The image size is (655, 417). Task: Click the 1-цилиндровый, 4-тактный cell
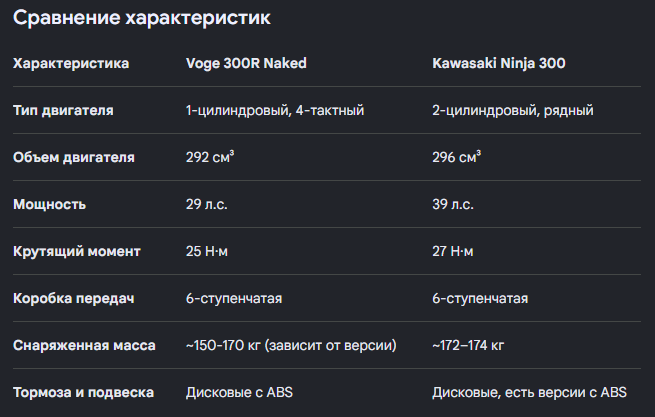pos(275,110)
